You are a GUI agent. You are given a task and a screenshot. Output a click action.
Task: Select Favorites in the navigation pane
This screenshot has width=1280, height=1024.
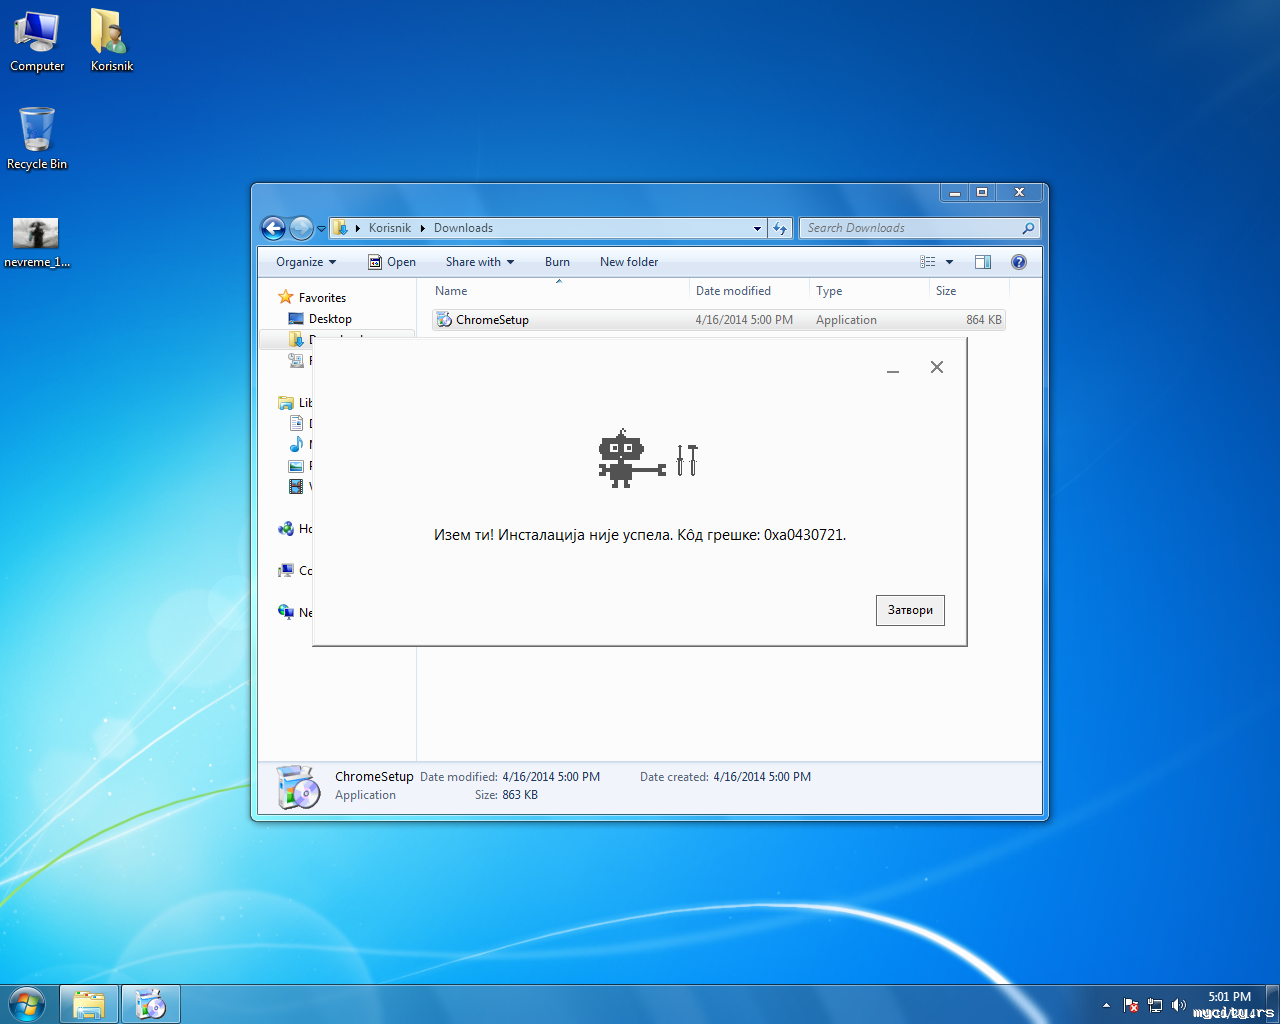coord(322,298)
